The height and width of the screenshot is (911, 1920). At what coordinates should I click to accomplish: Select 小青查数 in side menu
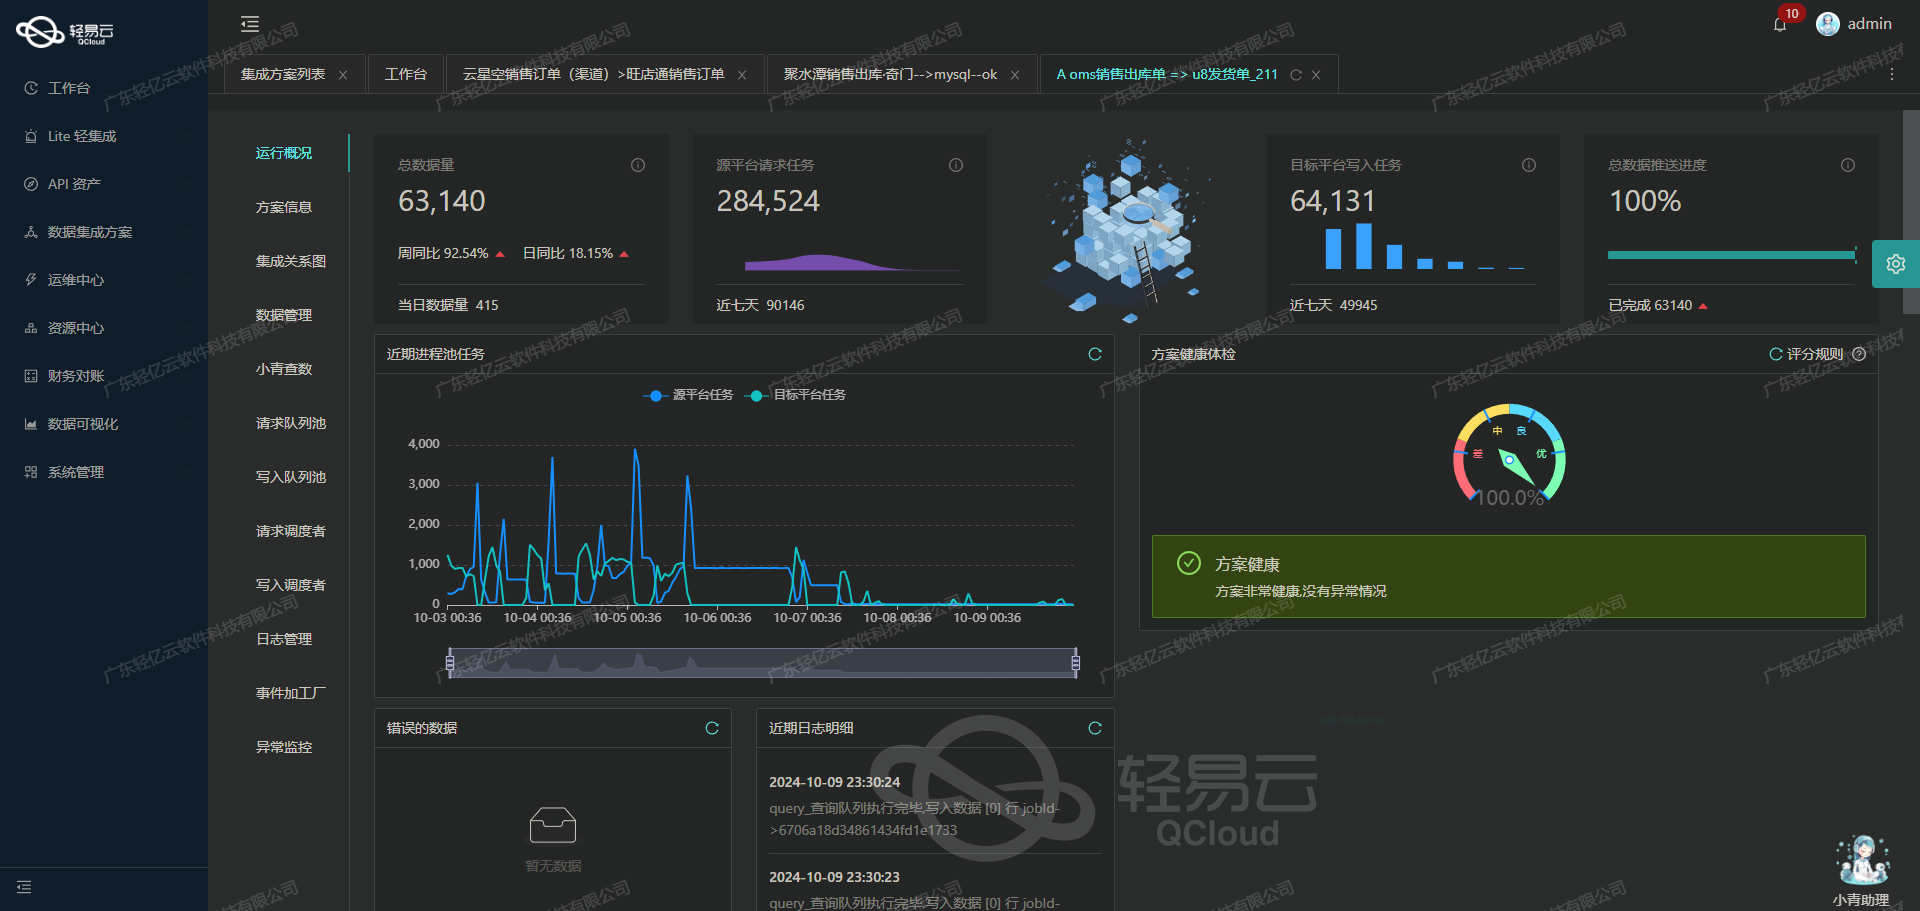coord(284,369)
